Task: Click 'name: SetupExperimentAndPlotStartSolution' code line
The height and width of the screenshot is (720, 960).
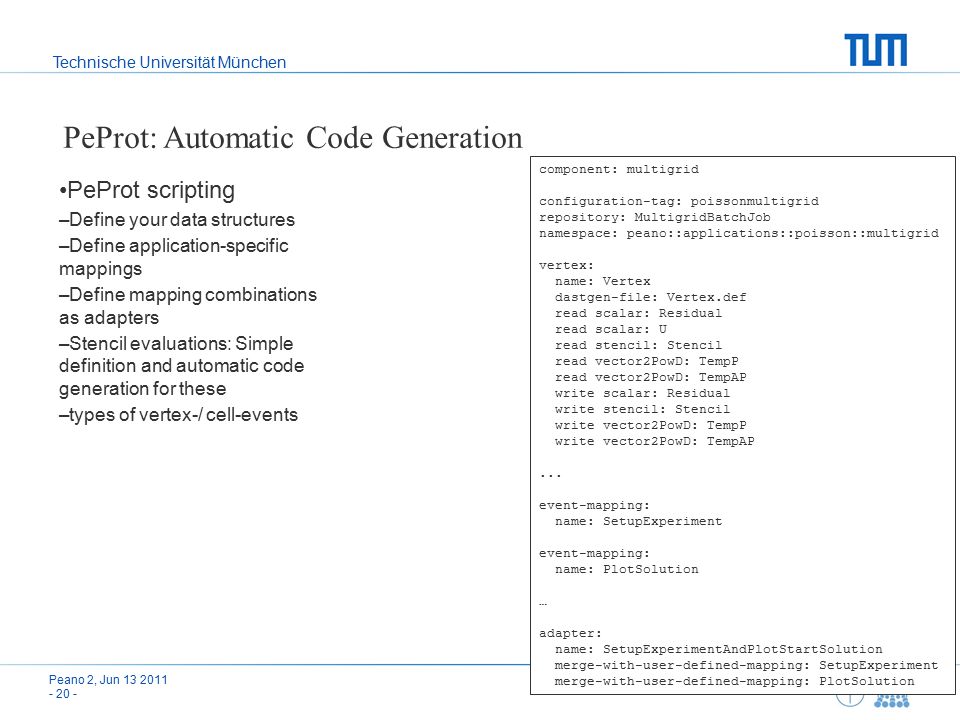Action: (x=719, y=649)
